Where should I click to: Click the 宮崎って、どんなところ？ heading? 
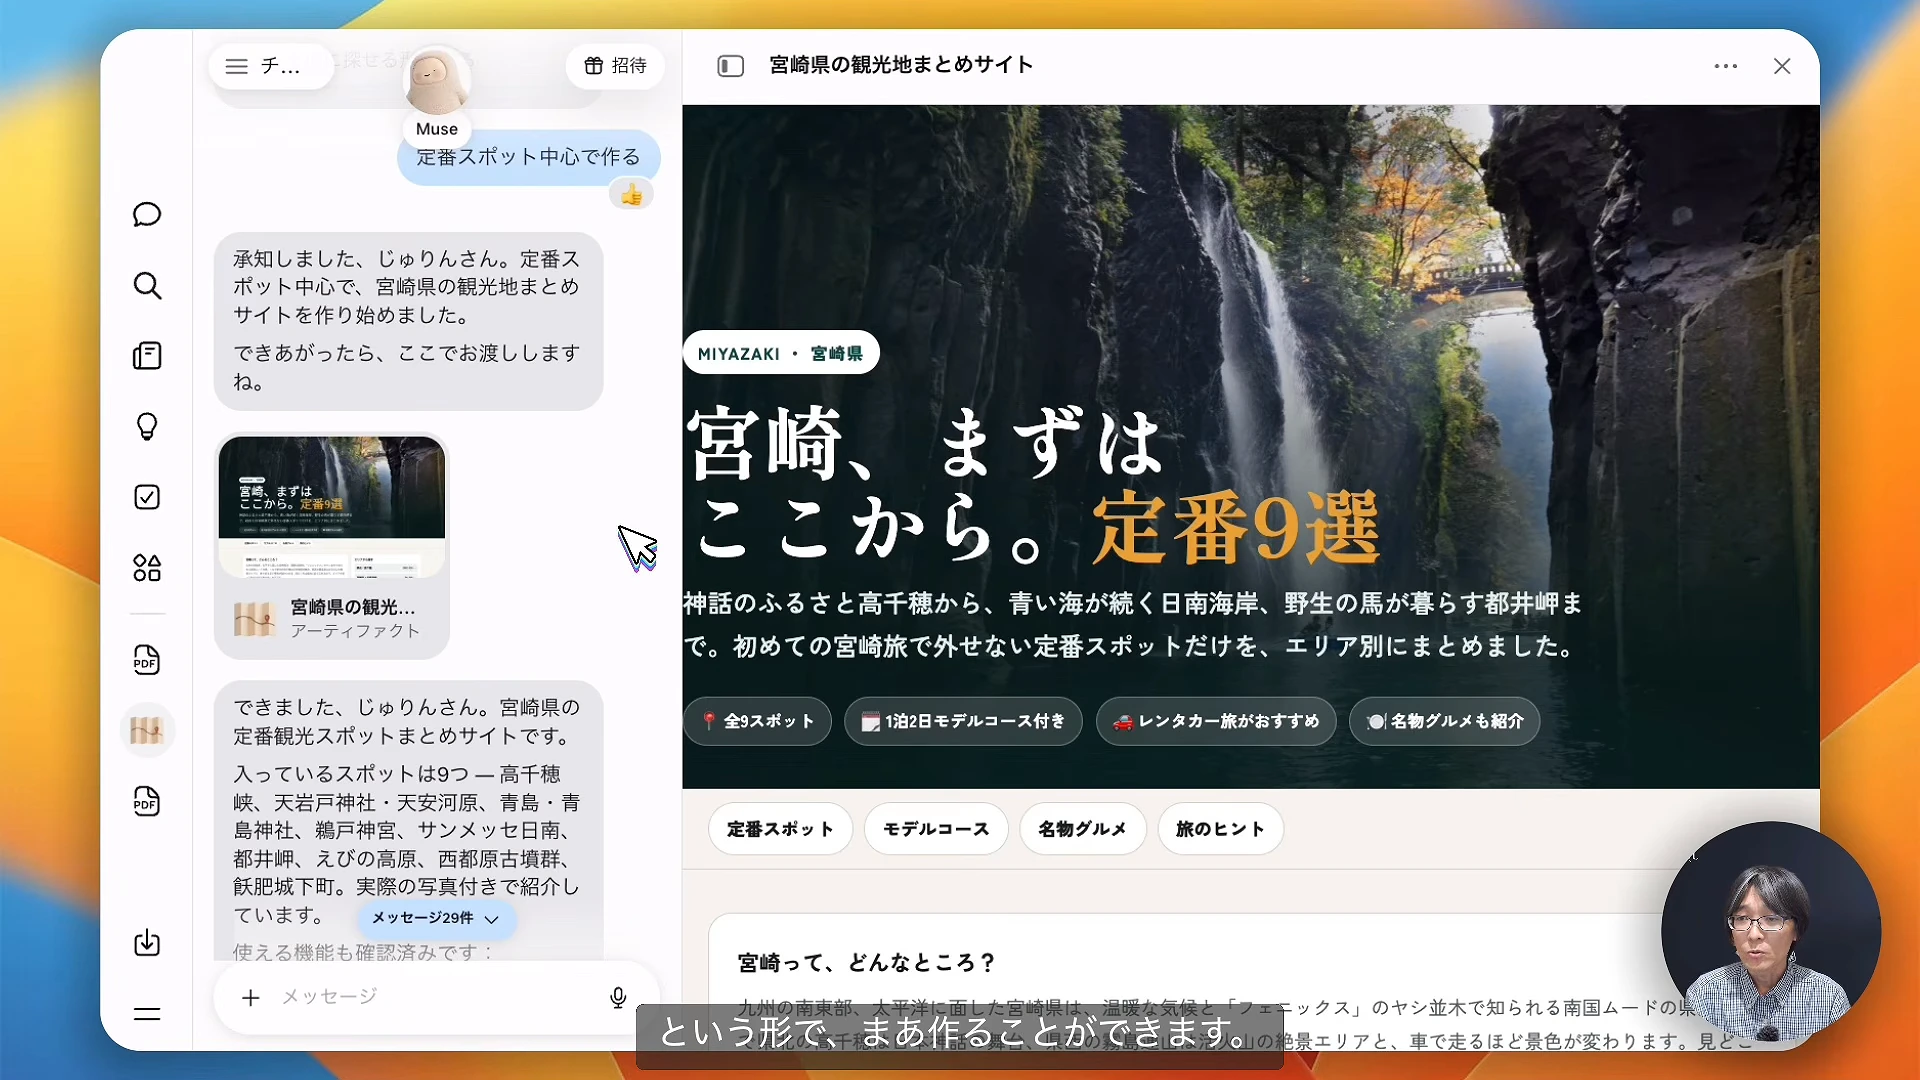867,963
